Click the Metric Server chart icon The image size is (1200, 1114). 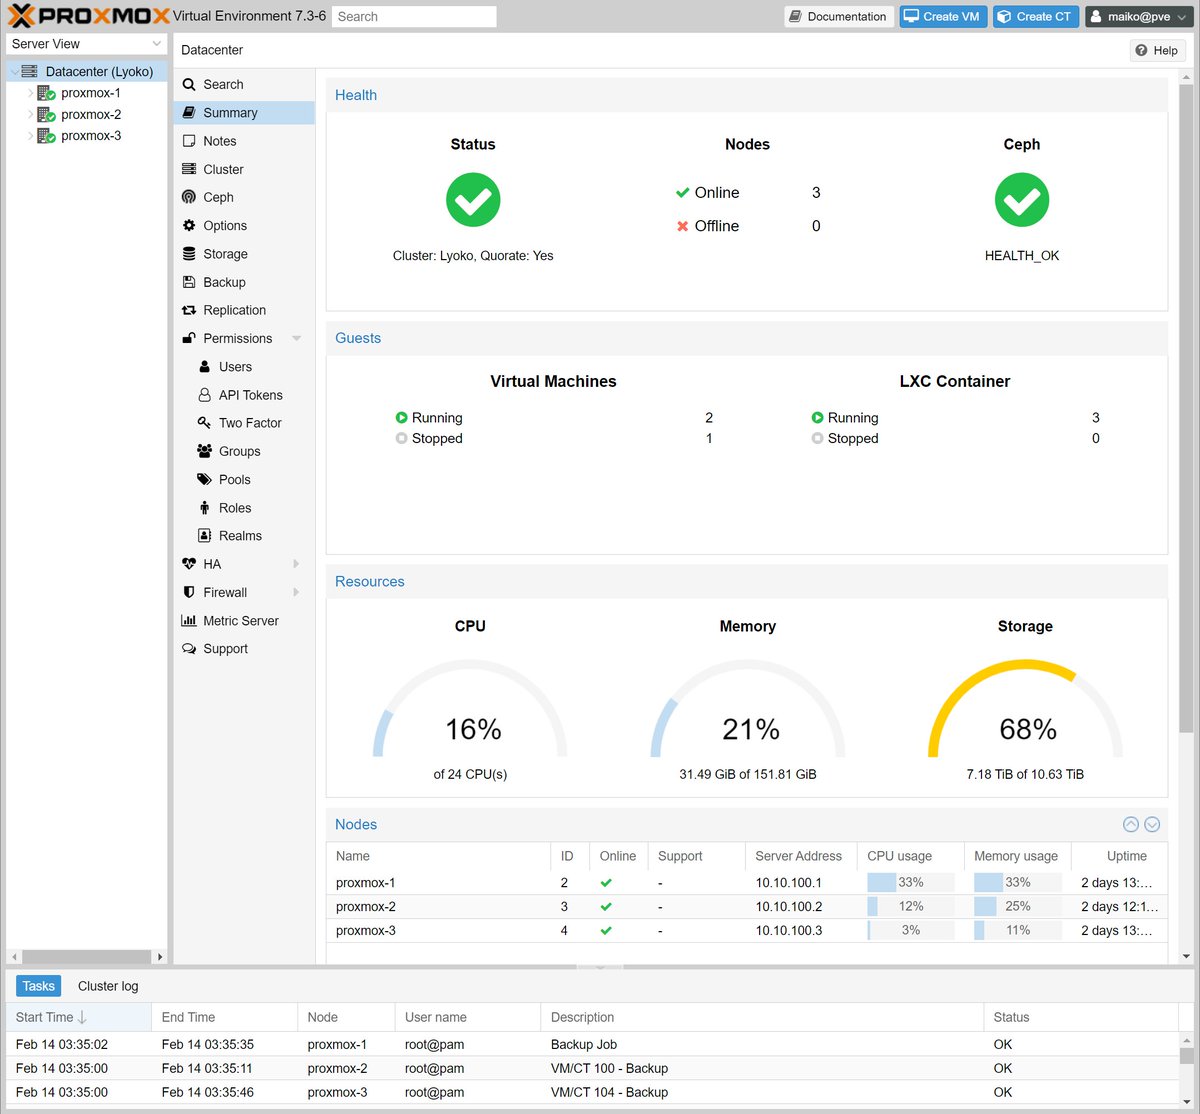[189, 620]
